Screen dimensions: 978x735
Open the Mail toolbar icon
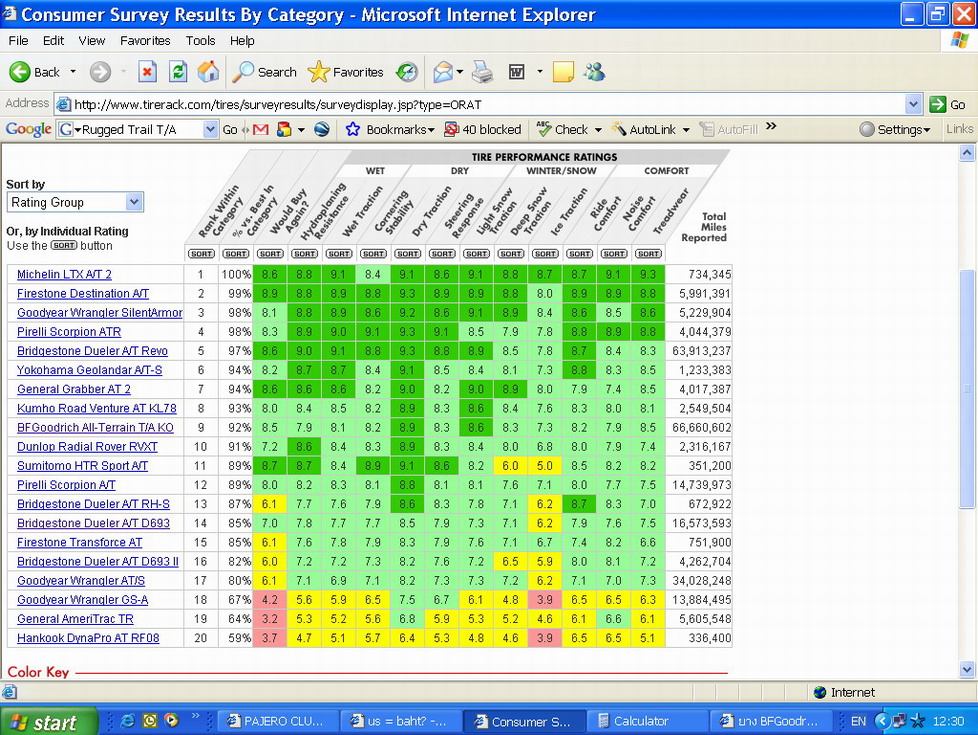pyautogui.click(x=443, y=72)
